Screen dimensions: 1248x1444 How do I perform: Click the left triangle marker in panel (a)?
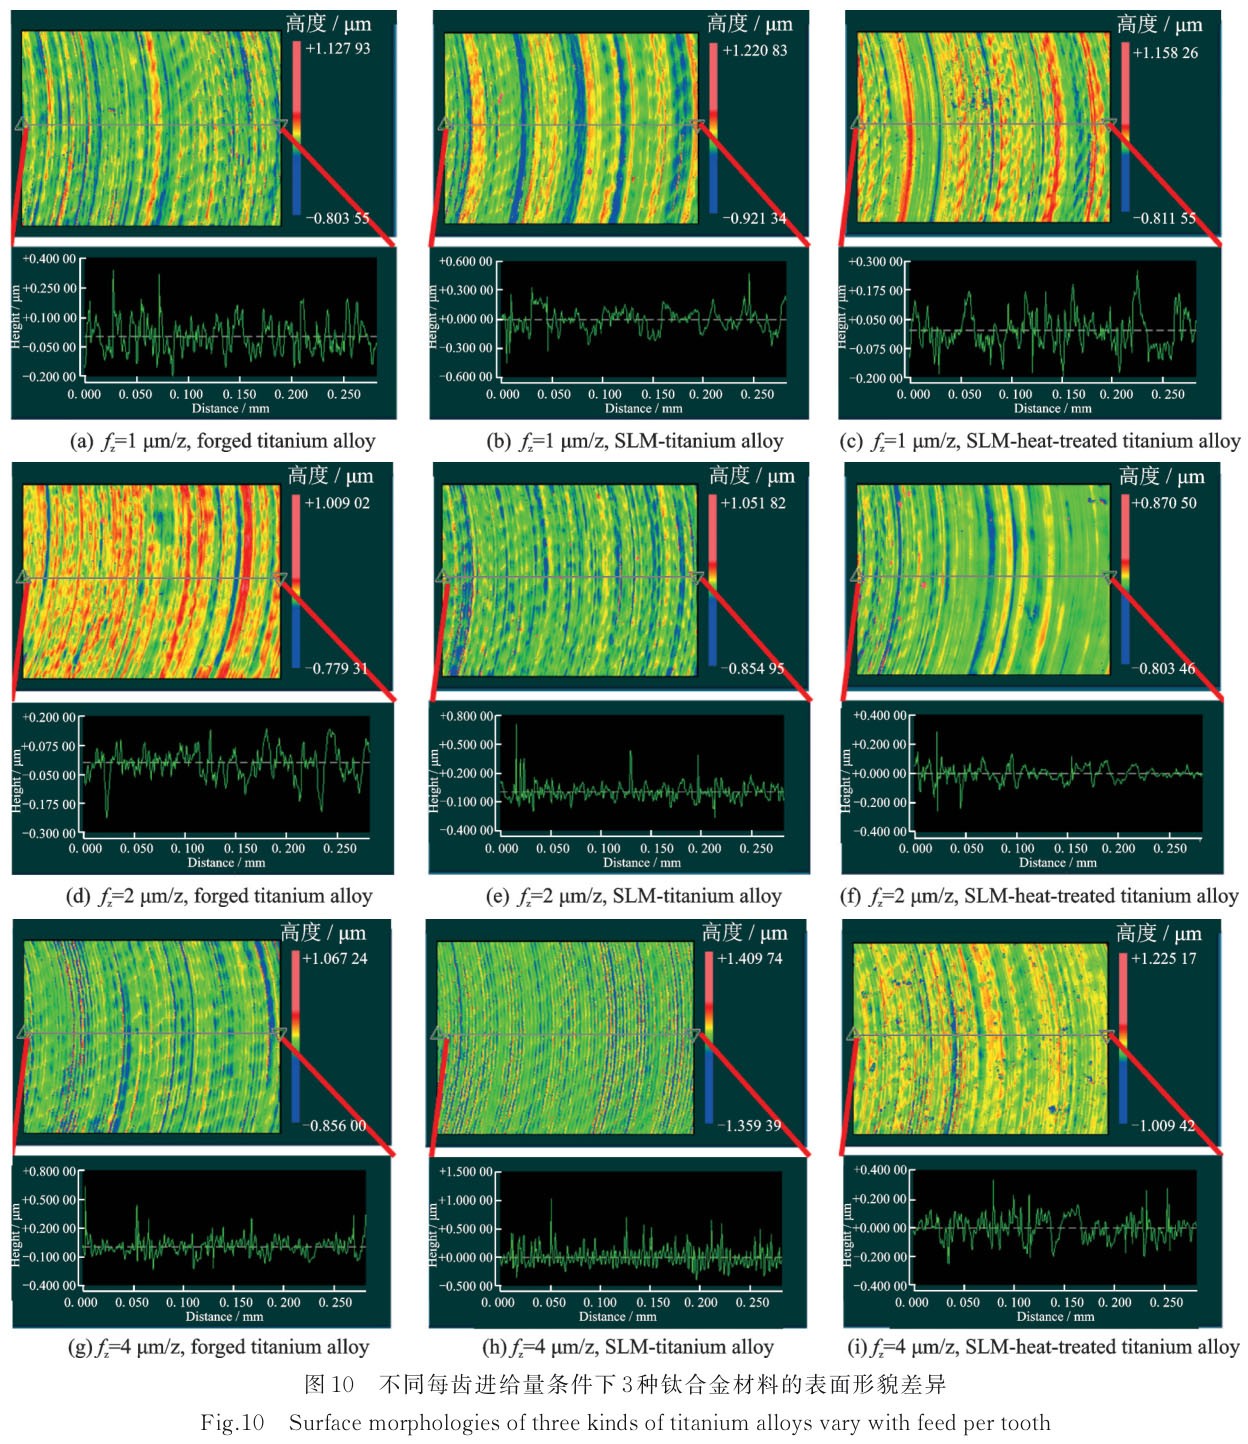[19, 125]
